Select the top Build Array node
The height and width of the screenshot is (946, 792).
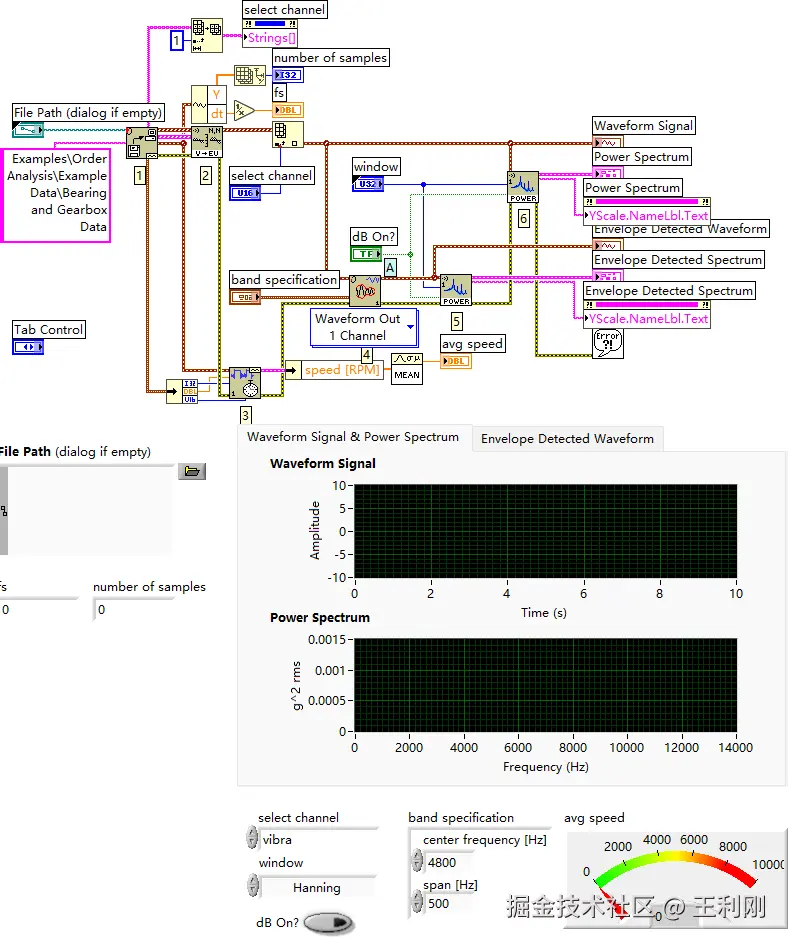pos(206,35)
